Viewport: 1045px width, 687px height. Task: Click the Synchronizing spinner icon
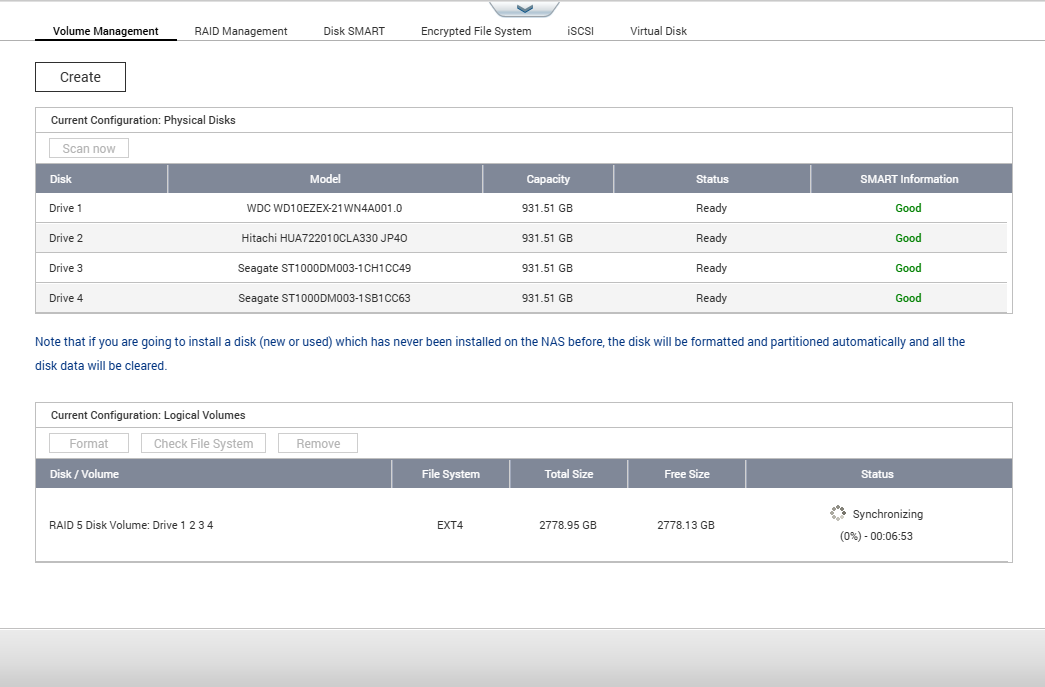click(x=838, y=513)
